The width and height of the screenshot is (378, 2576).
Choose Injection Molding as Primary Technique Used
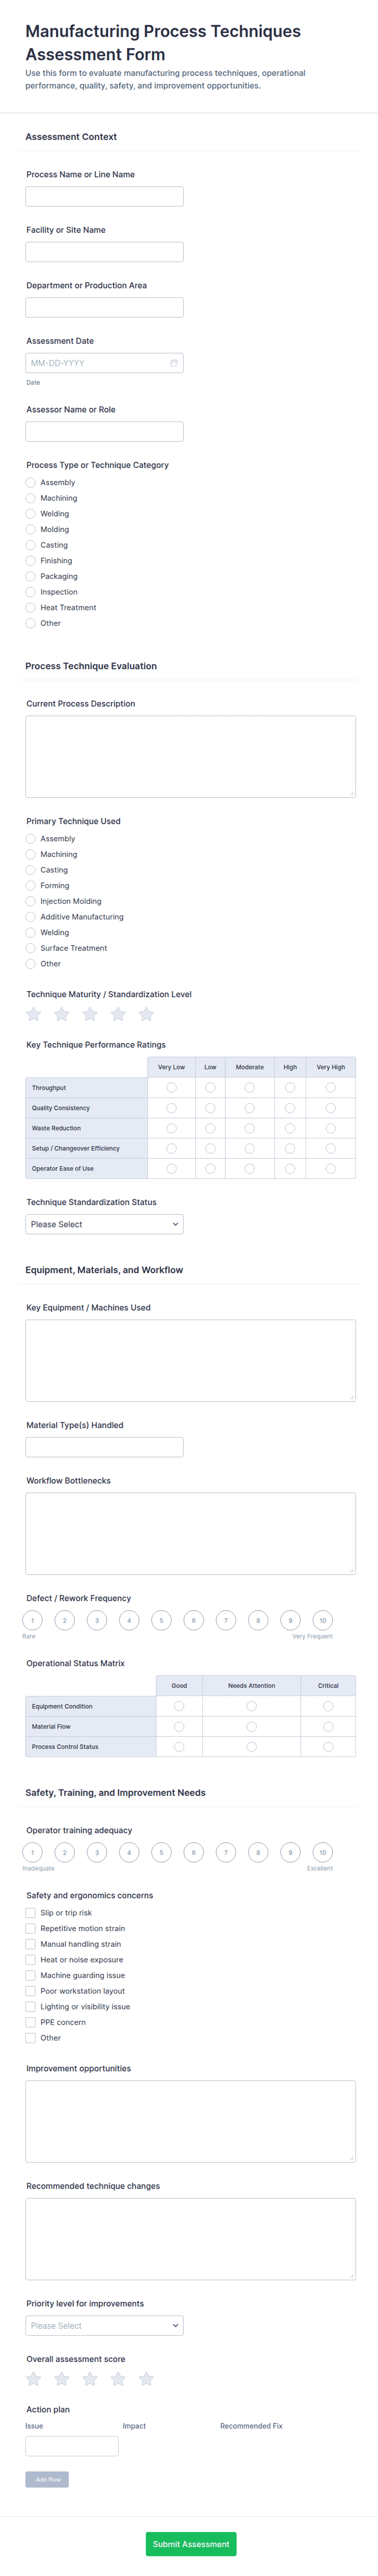[x=30, y=901]
